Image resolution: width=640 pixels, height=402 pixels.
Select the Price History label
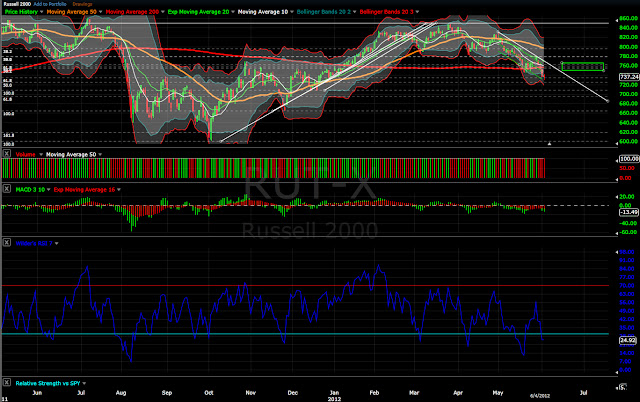click(x=21, y=12)
